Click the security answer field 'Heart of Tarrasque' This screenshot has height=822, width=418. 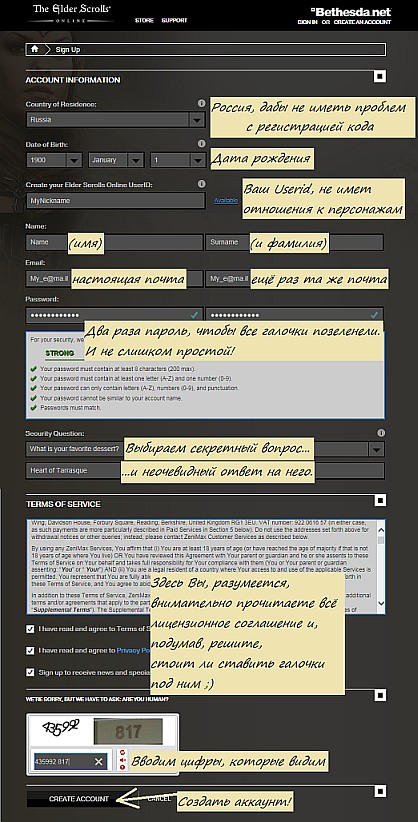[205, 471]
